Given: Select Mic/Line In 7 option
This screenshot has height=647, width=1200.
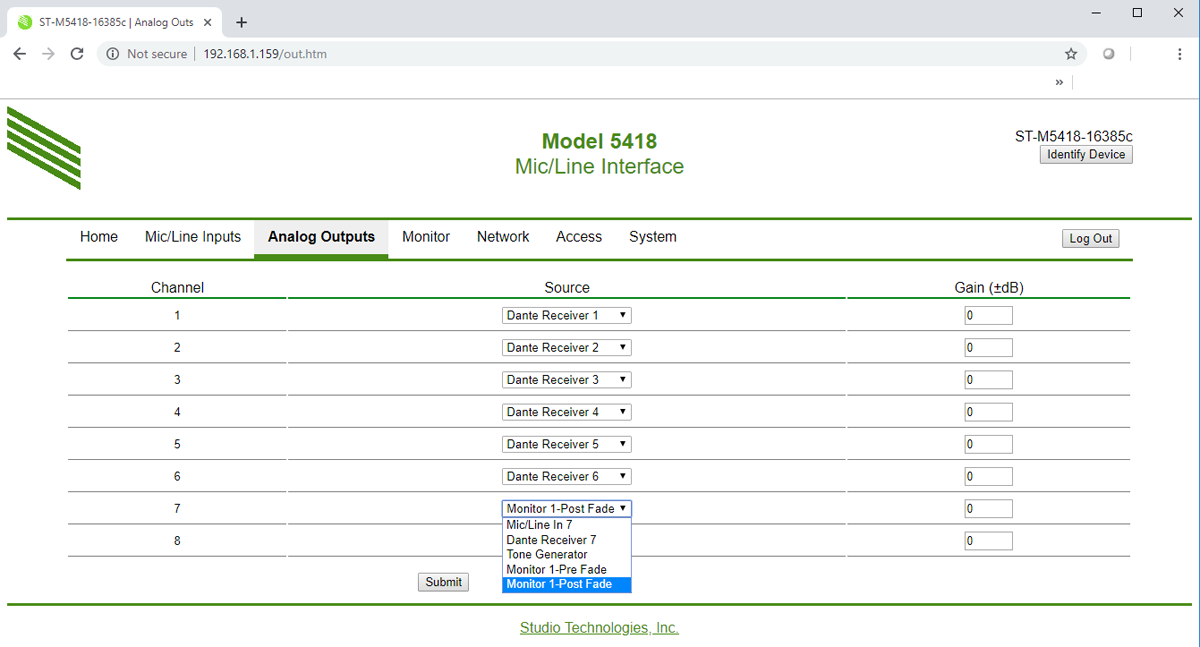Looking at the screenshot, I should click(539, 525).
